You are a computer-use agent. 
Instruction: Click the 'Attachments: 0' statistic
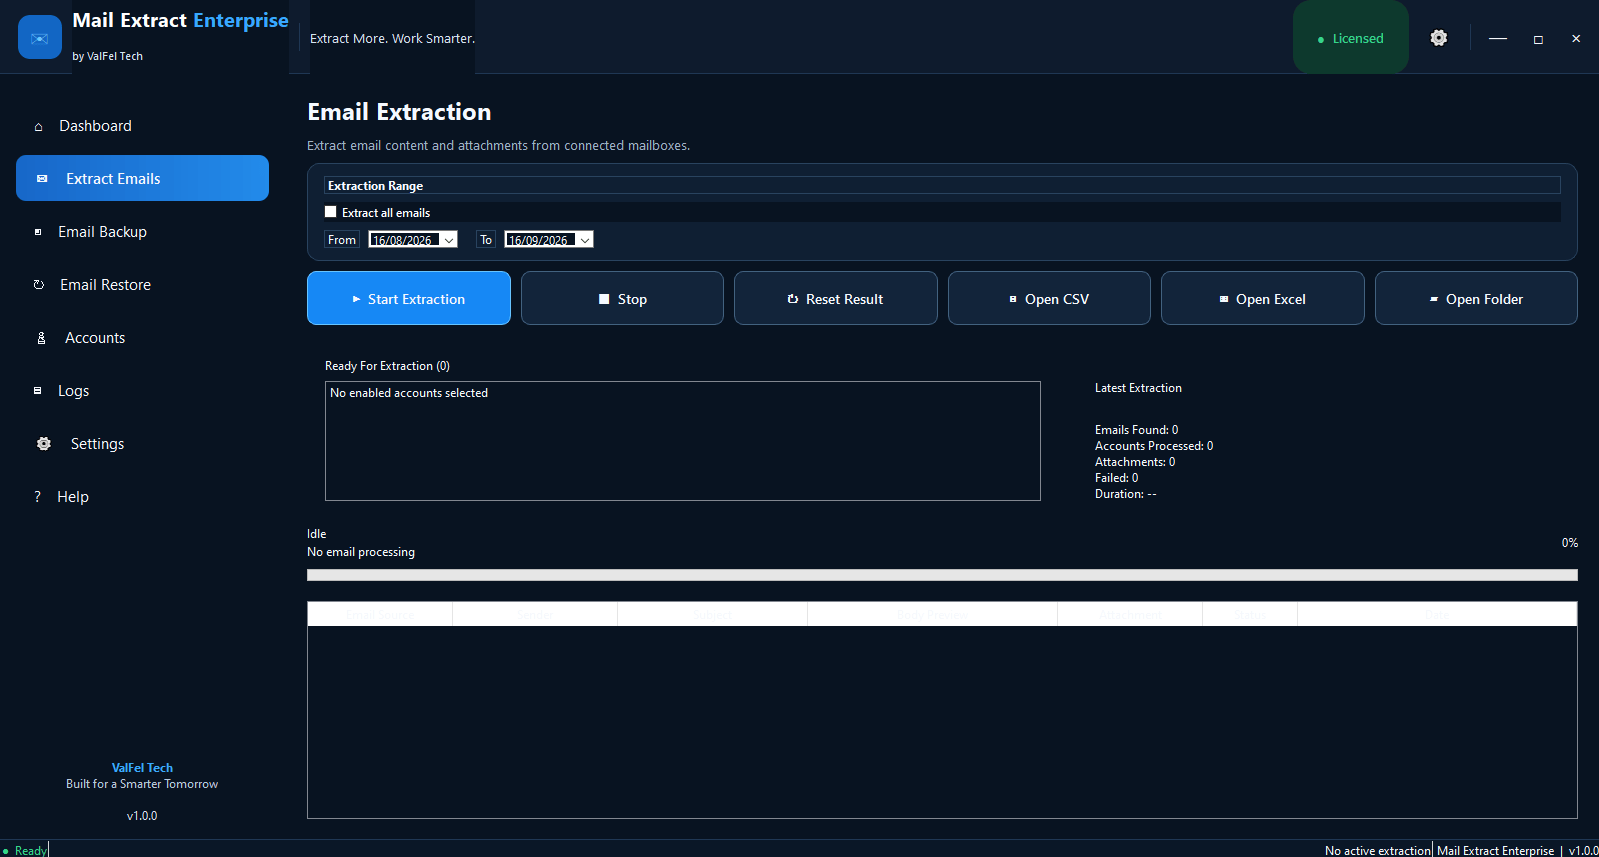point(1135,462)
